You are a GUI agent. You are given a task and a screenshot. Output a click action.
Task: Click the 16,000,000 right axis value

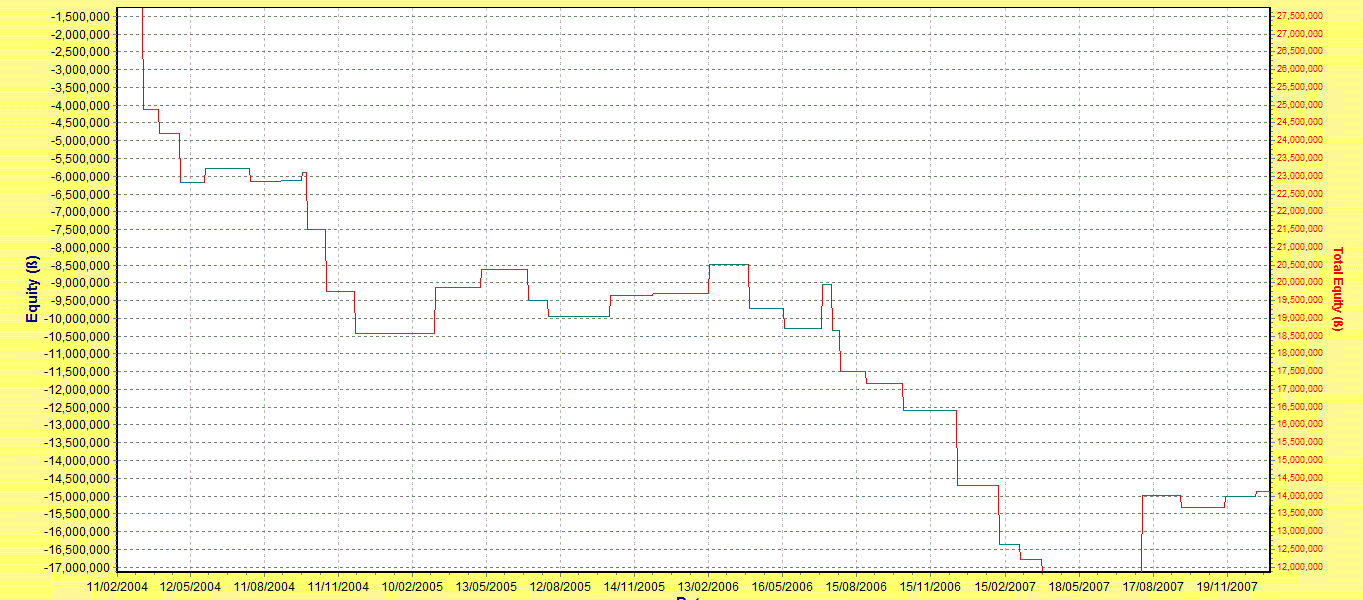coord(1301,424)
